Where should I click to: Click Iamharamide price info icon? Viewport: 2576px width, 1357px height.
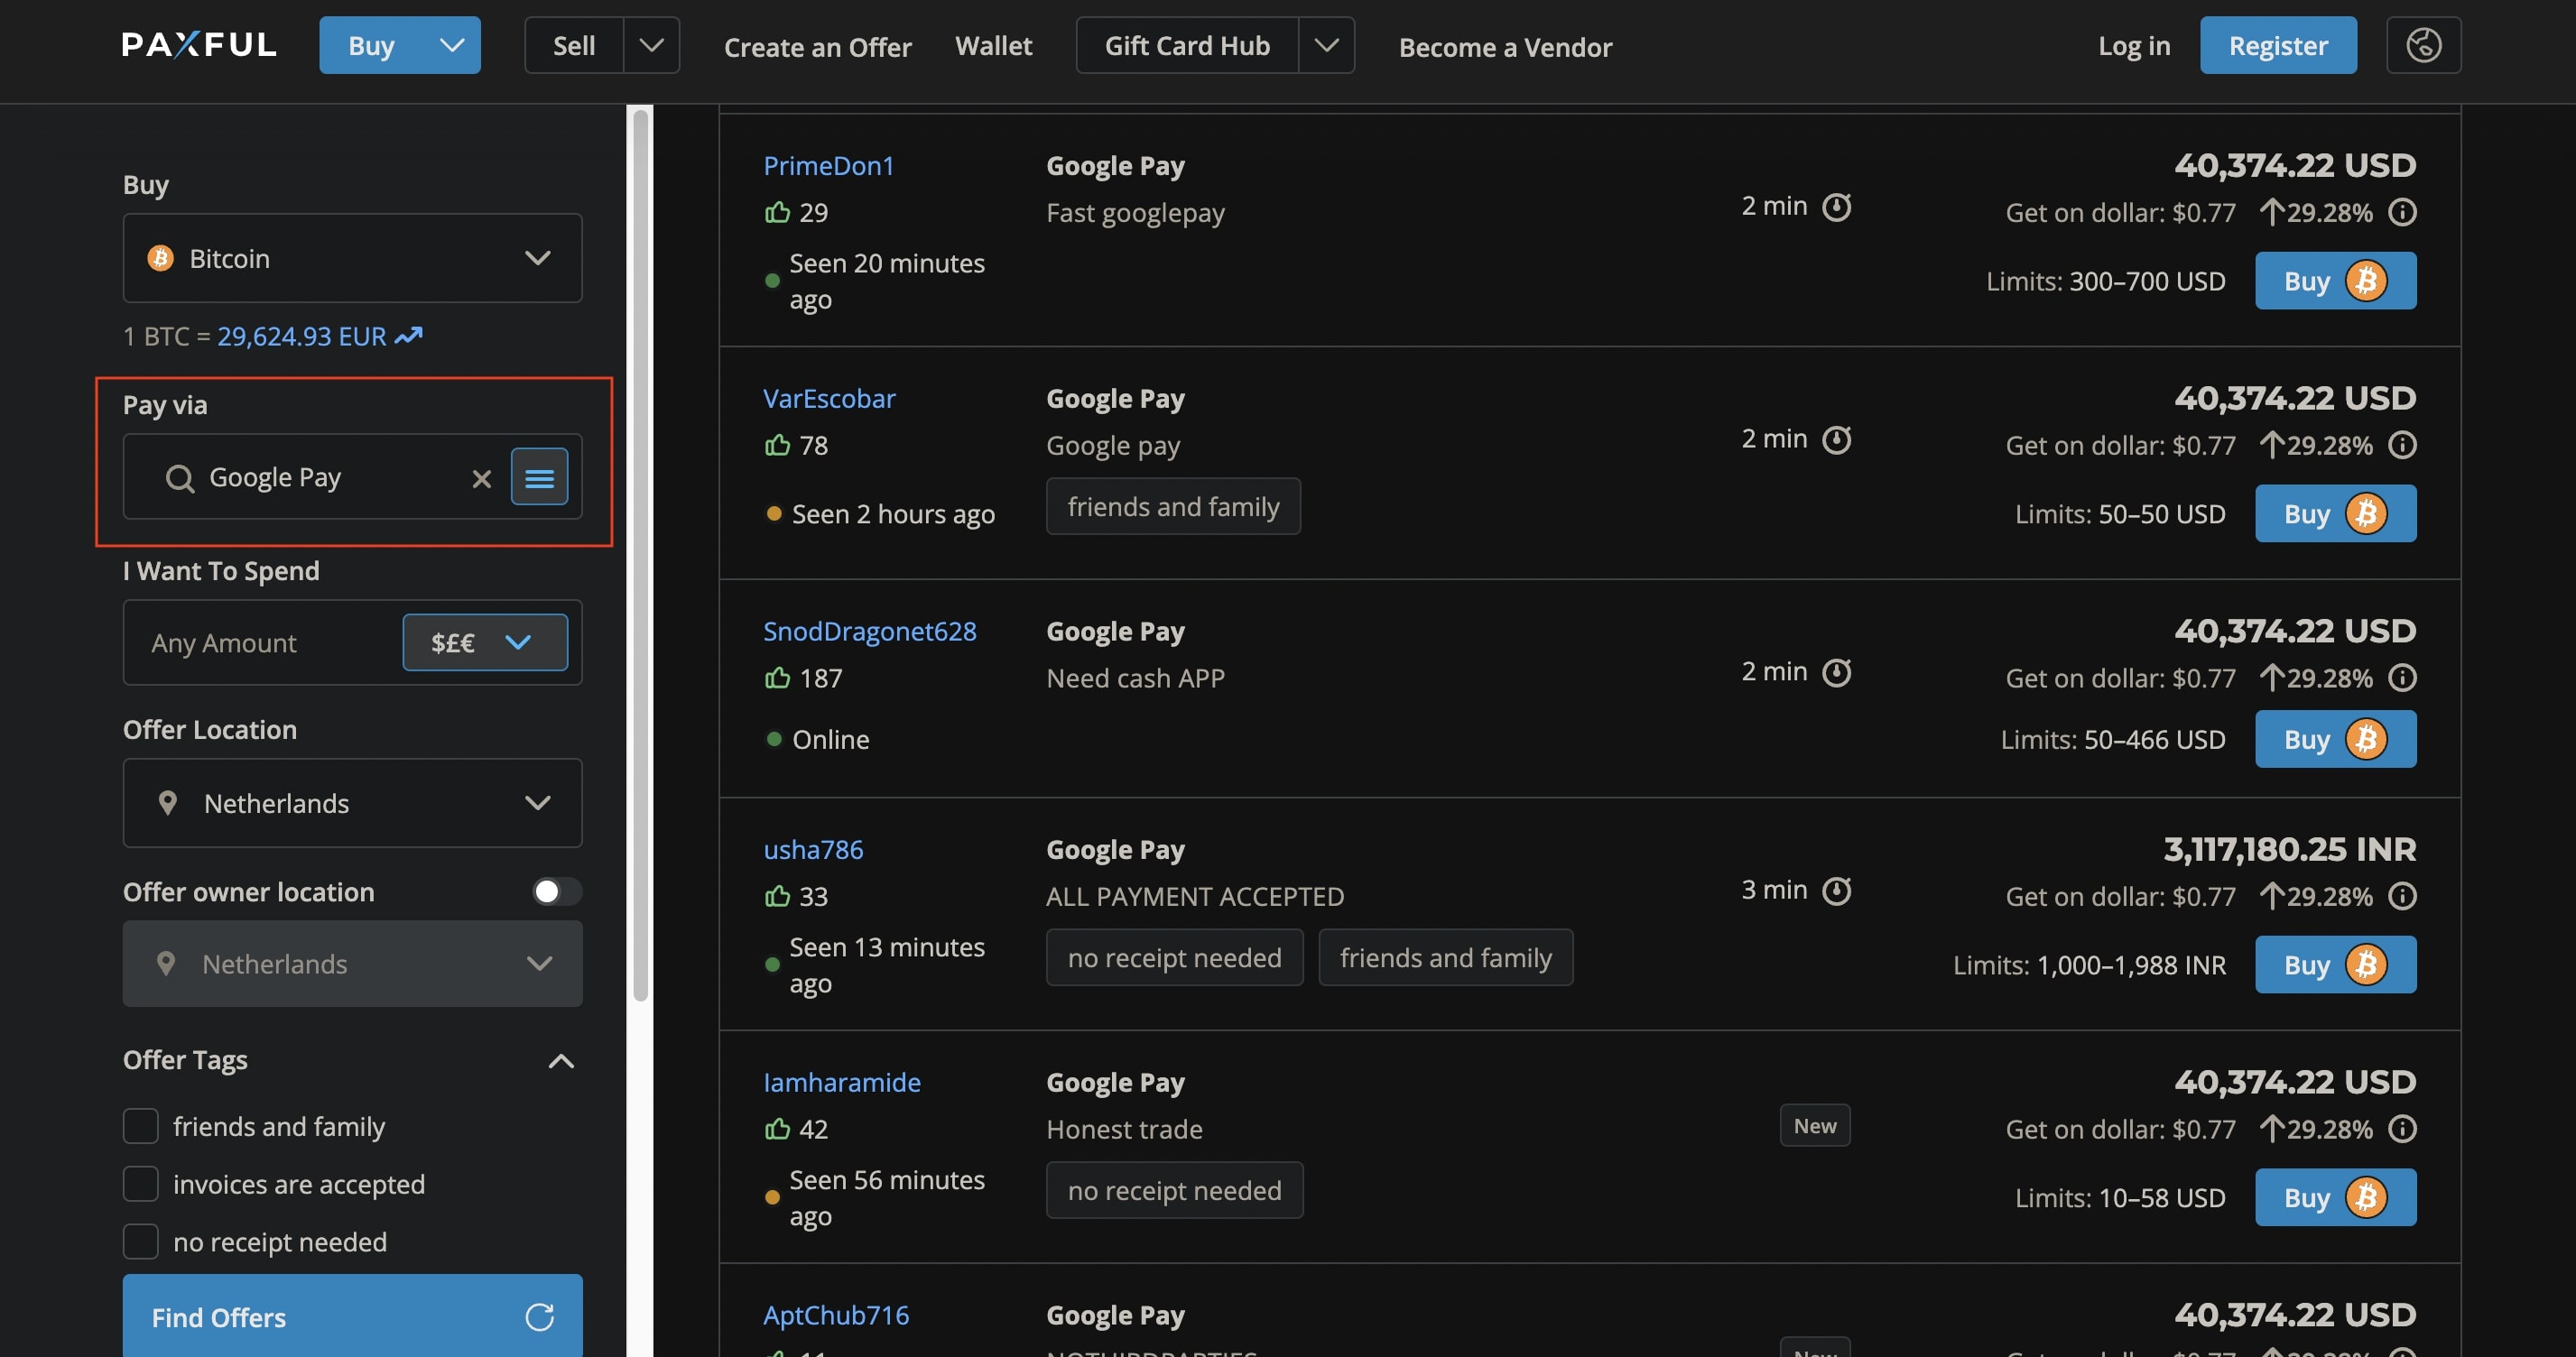(2402, 1129)
